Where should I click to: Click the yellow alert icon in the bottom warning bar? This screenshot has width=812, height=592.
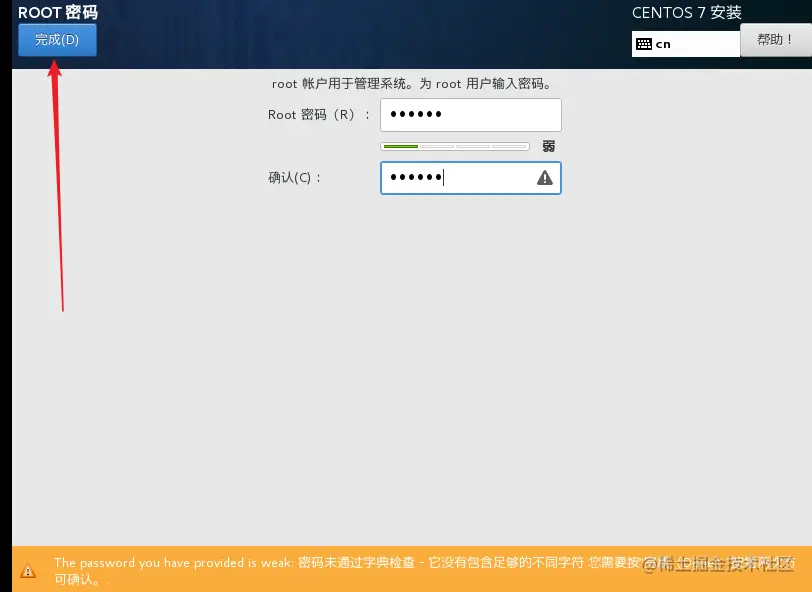tap(27, 570)
